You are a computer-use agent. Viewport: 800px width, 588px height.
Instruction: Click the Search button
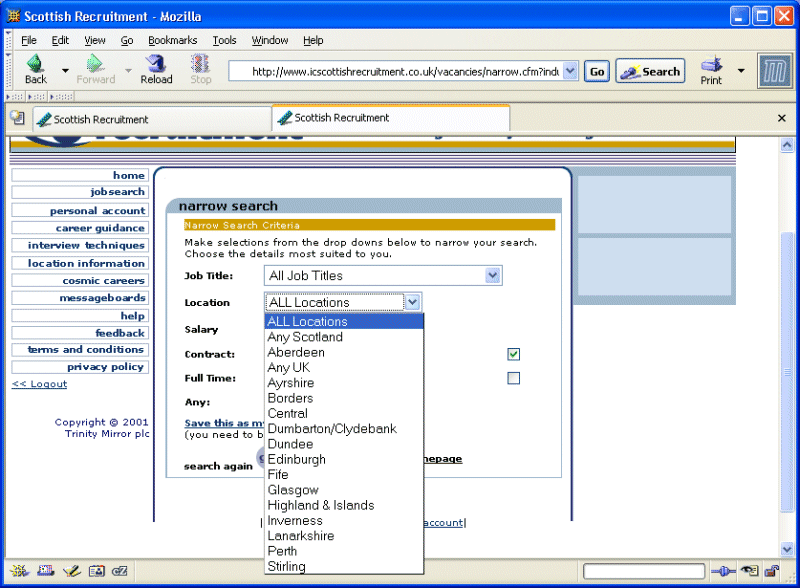coord(651,71)
